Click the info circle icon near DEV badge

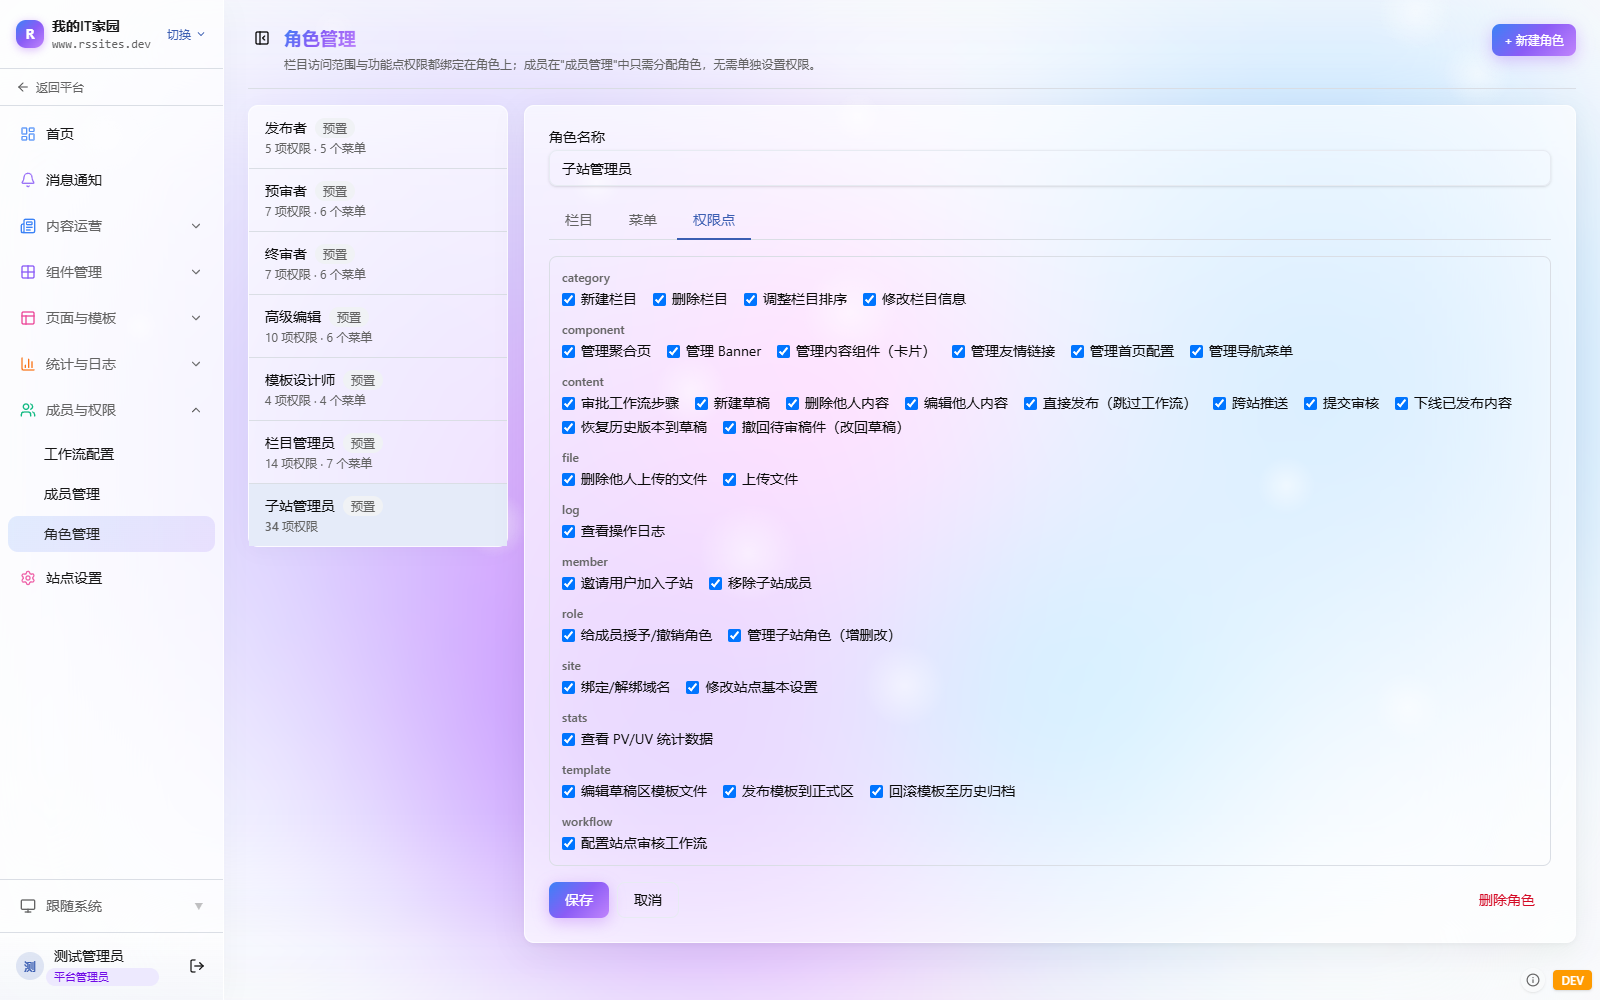click(1533, 980)
